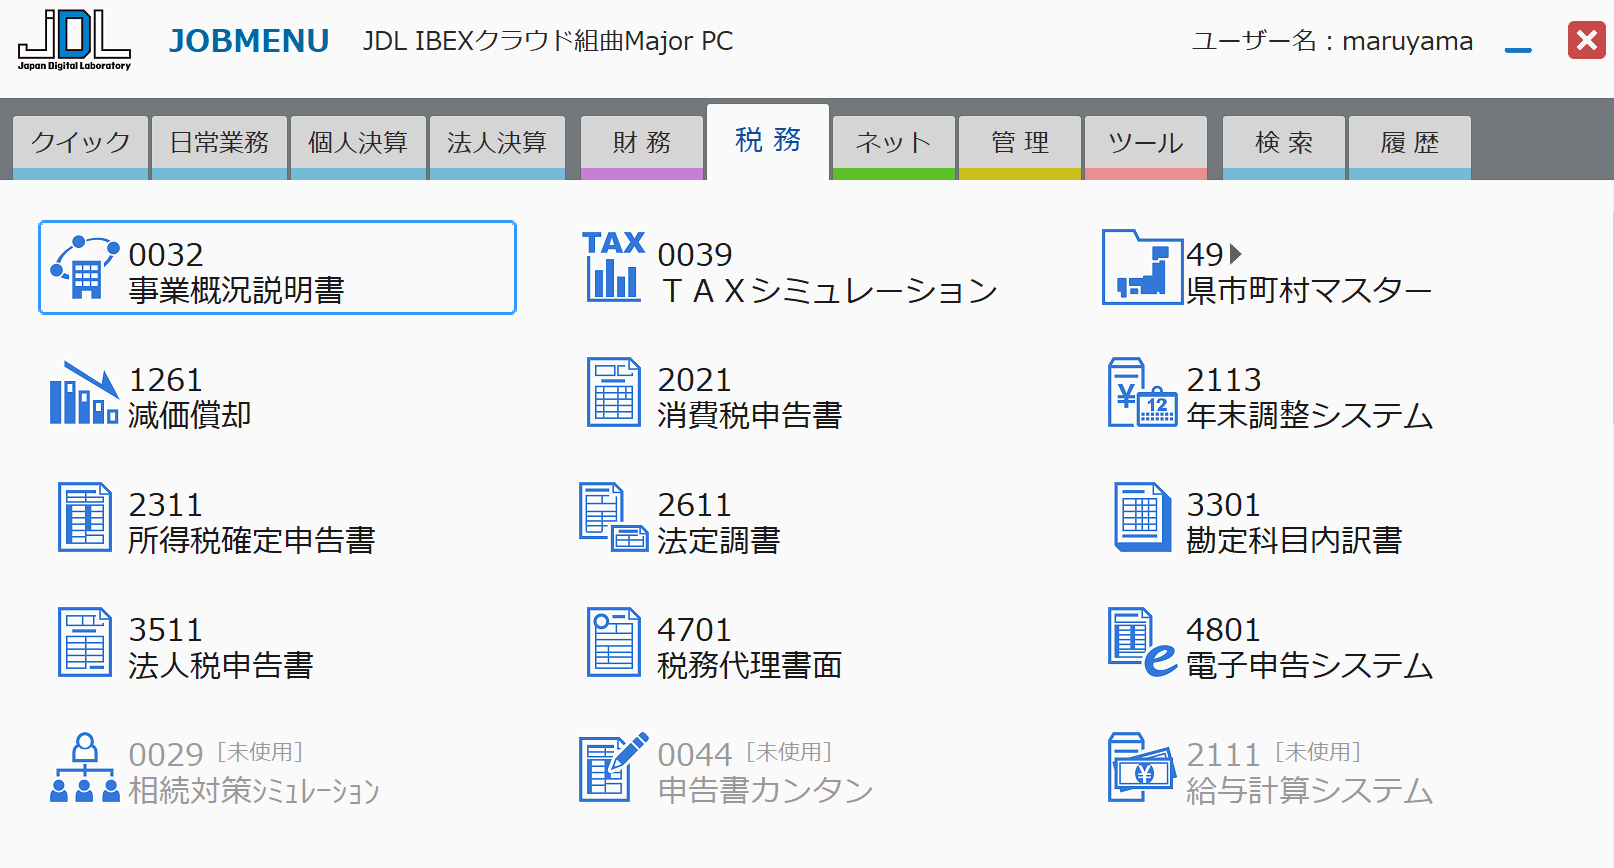Open the 所得税確定申告書 form icon
The image size is (1614, 868).
[85, 517]
